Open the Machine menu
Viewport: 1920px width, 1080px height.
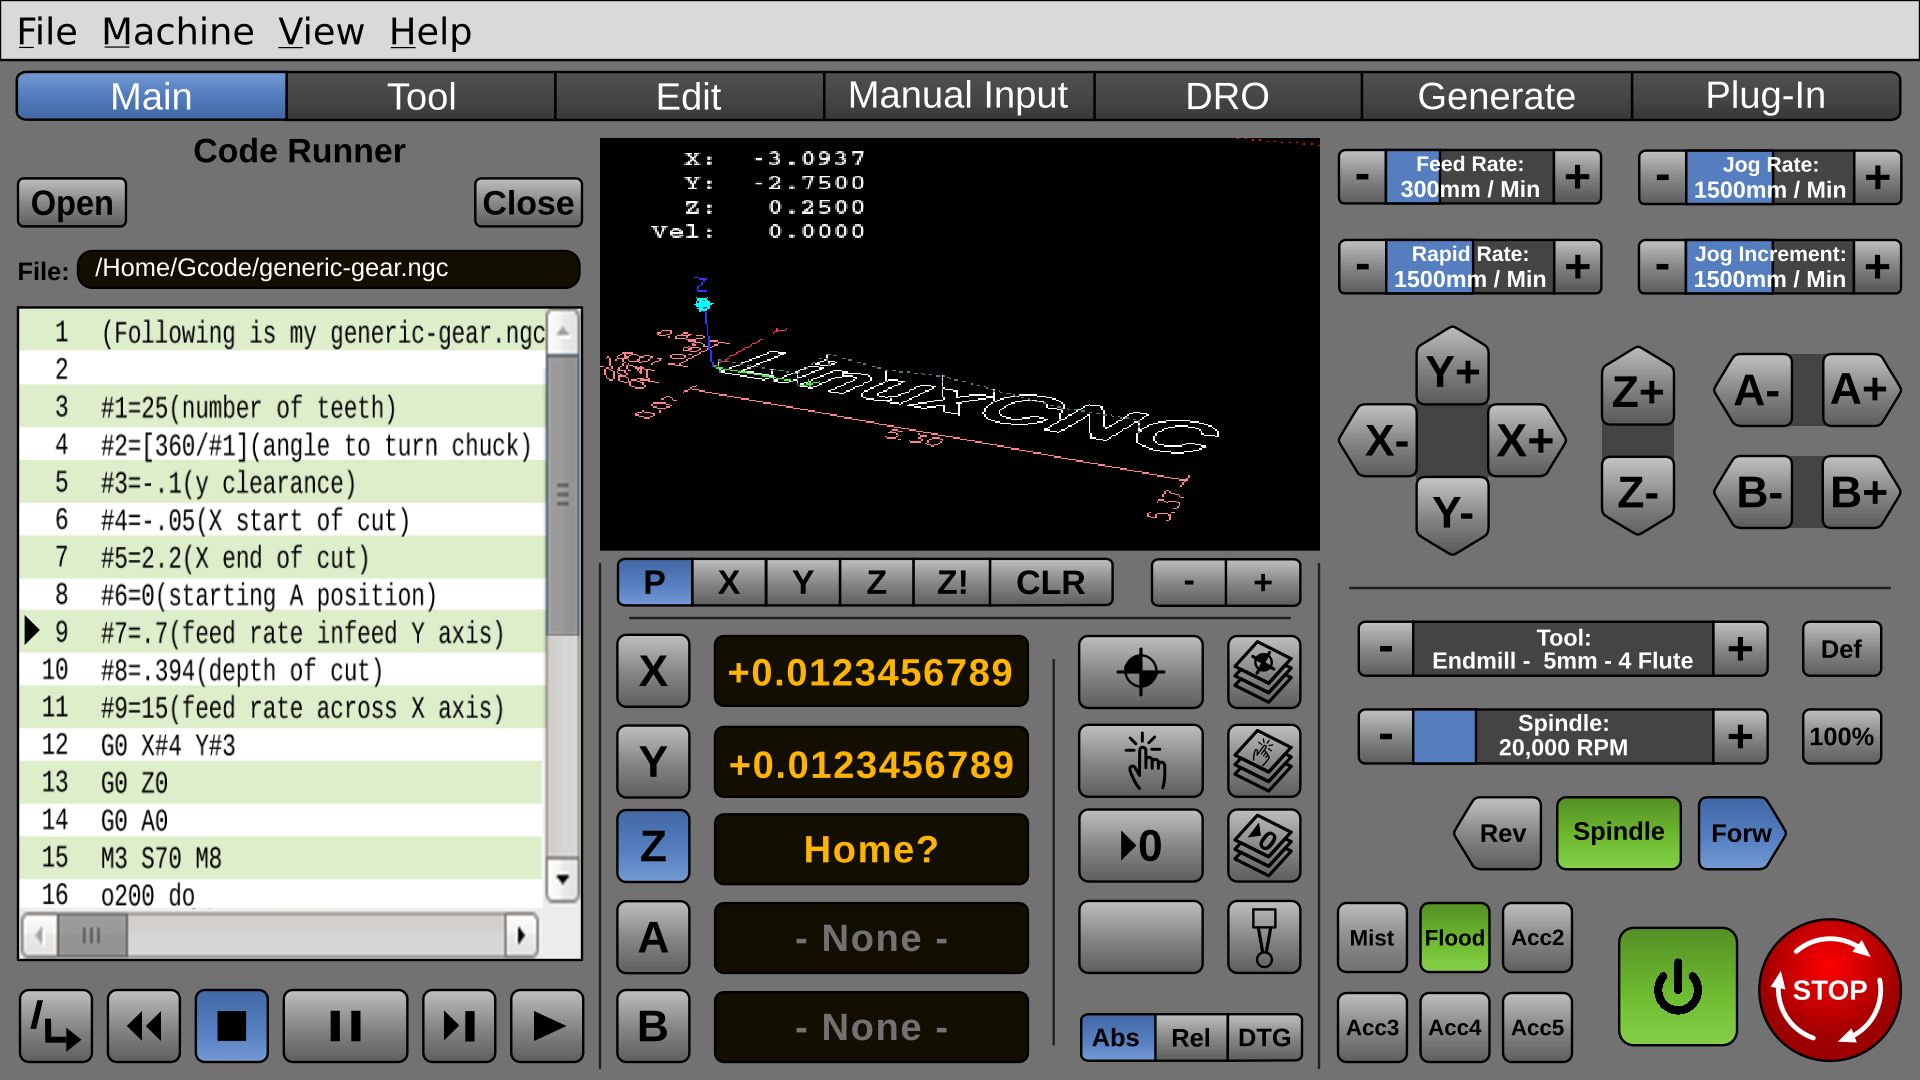pyautogui.click(x=178, y=32)
